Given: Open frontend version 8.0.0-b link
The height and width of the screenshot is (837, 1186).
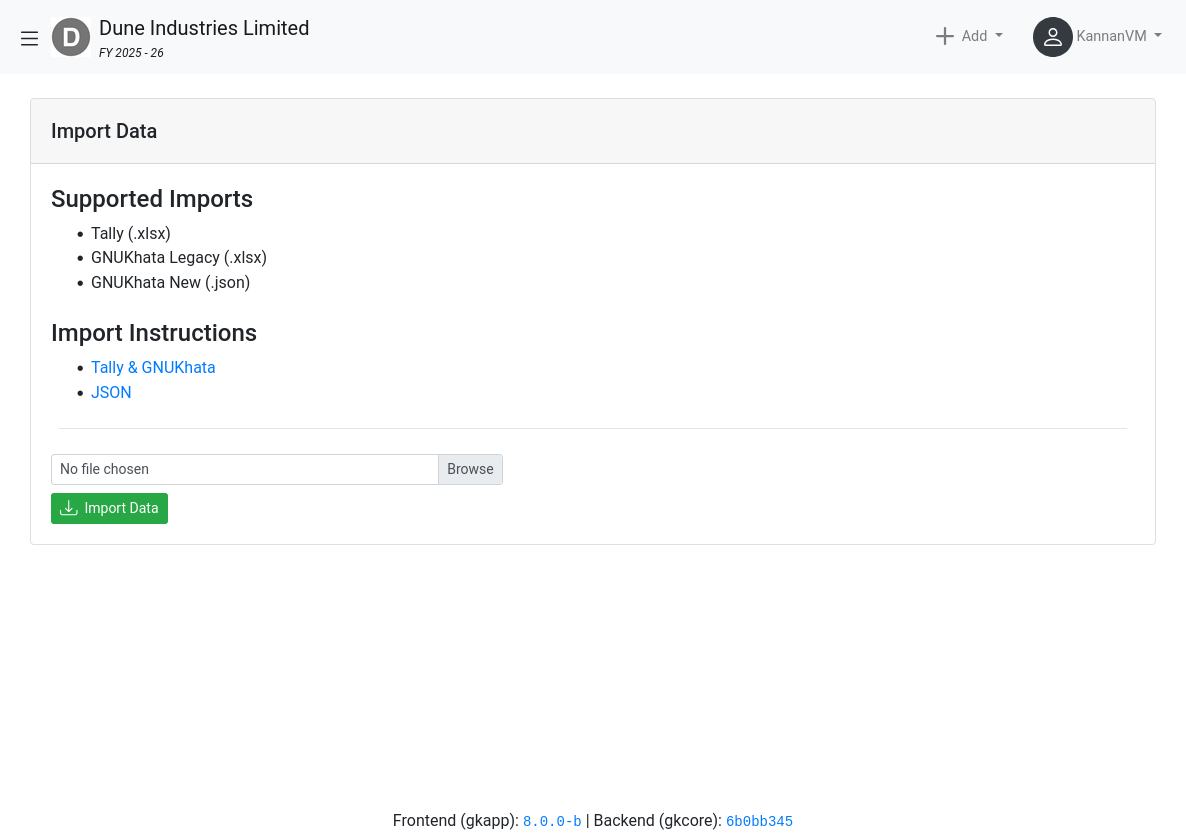Looking at the screenshot, I should (552, 821).
